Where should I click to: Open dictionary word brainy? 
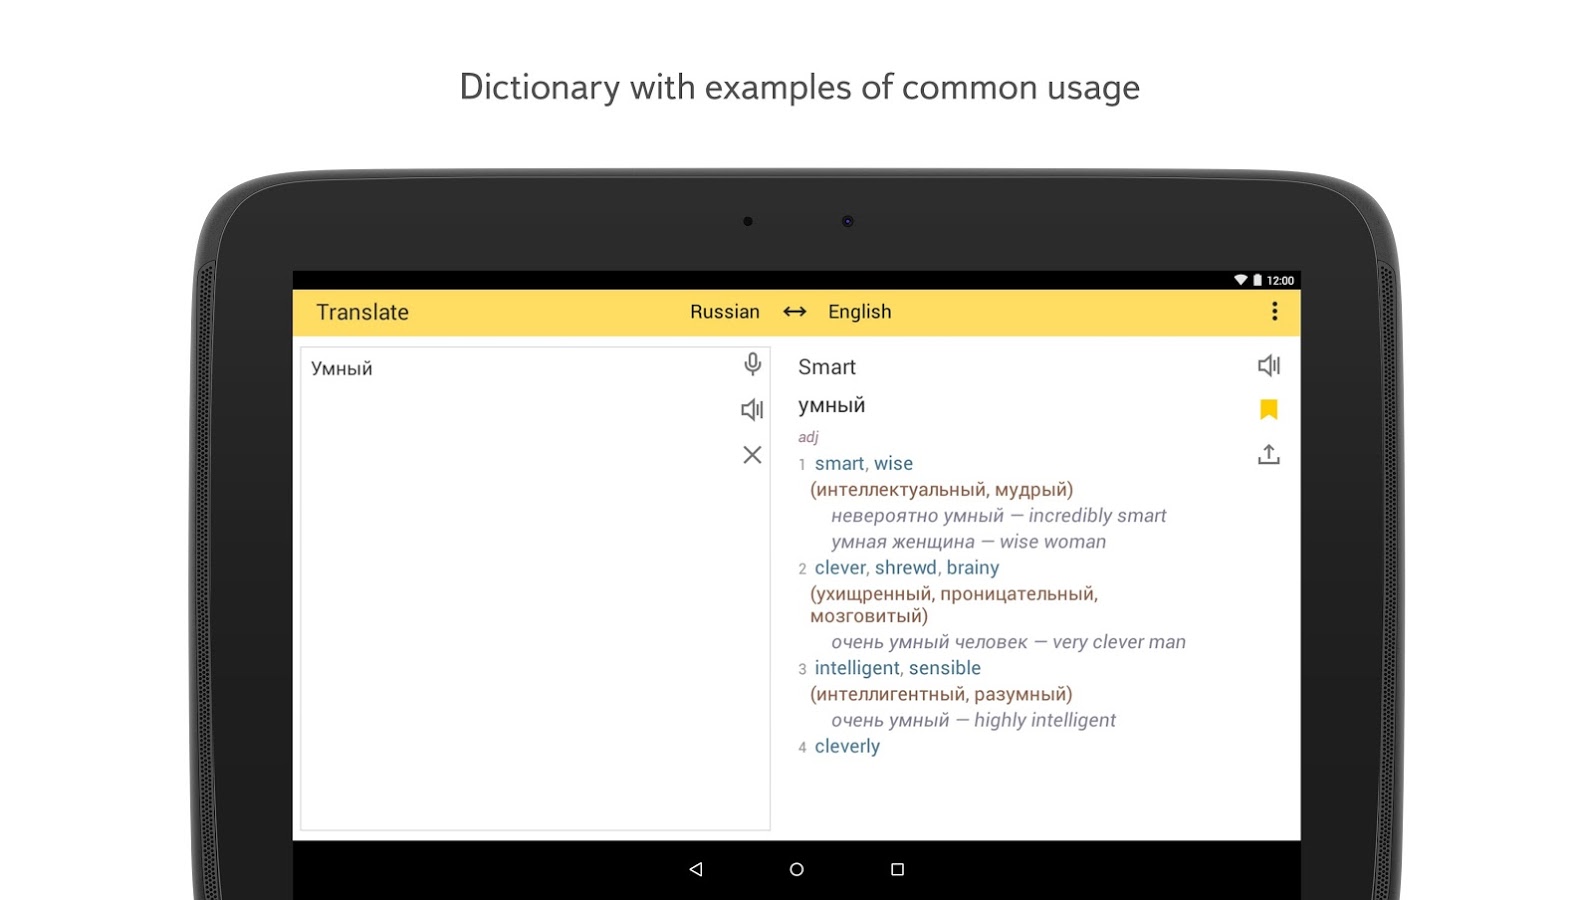point(973,568)
